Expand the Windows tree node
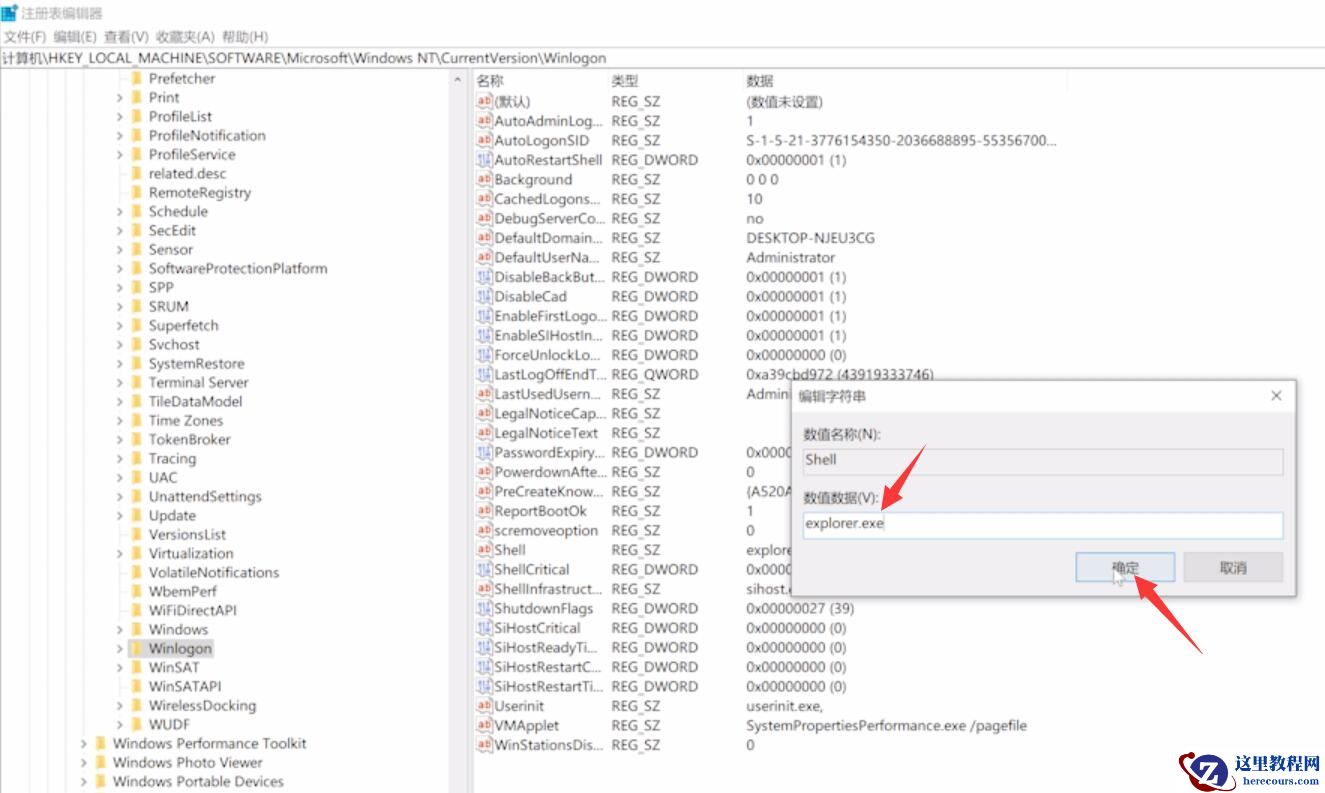Image resolution: width=1325 pixels, height=793 pixels. coord(122,629)
